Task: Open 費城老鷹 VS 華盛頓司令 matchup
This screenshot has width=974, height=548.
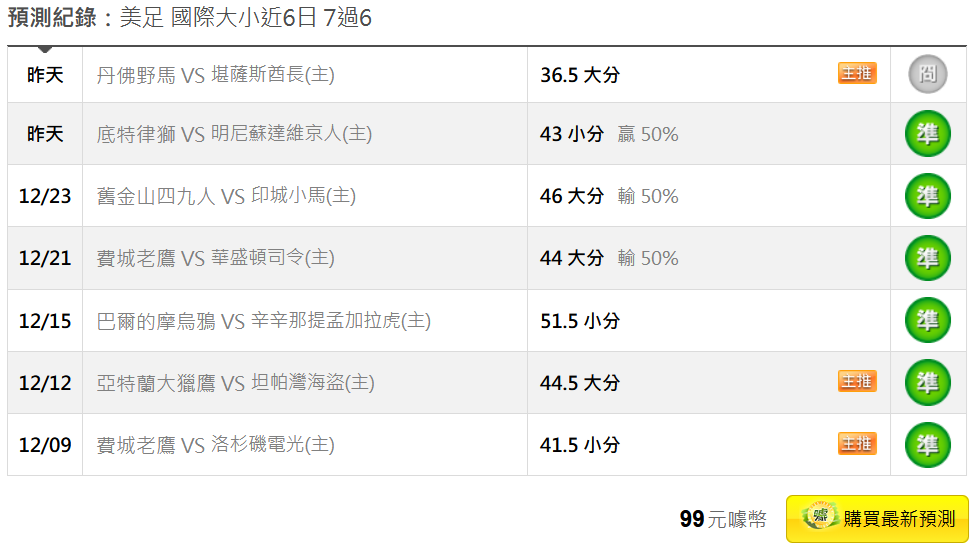Action: click(x=215, y=258)
